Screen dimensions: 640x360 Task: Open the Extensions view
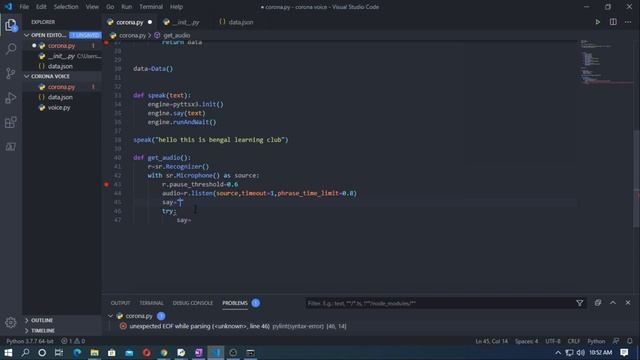[x=11, y=122]
